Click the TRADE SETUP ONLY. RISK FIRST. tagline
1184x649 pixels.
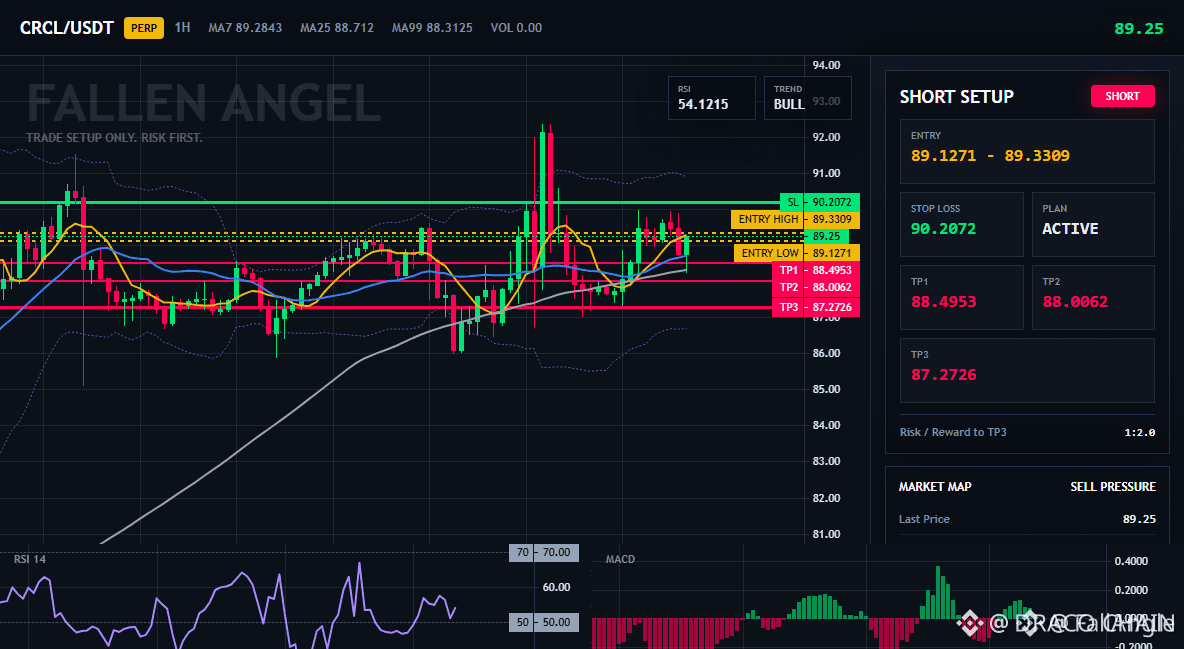114,138
